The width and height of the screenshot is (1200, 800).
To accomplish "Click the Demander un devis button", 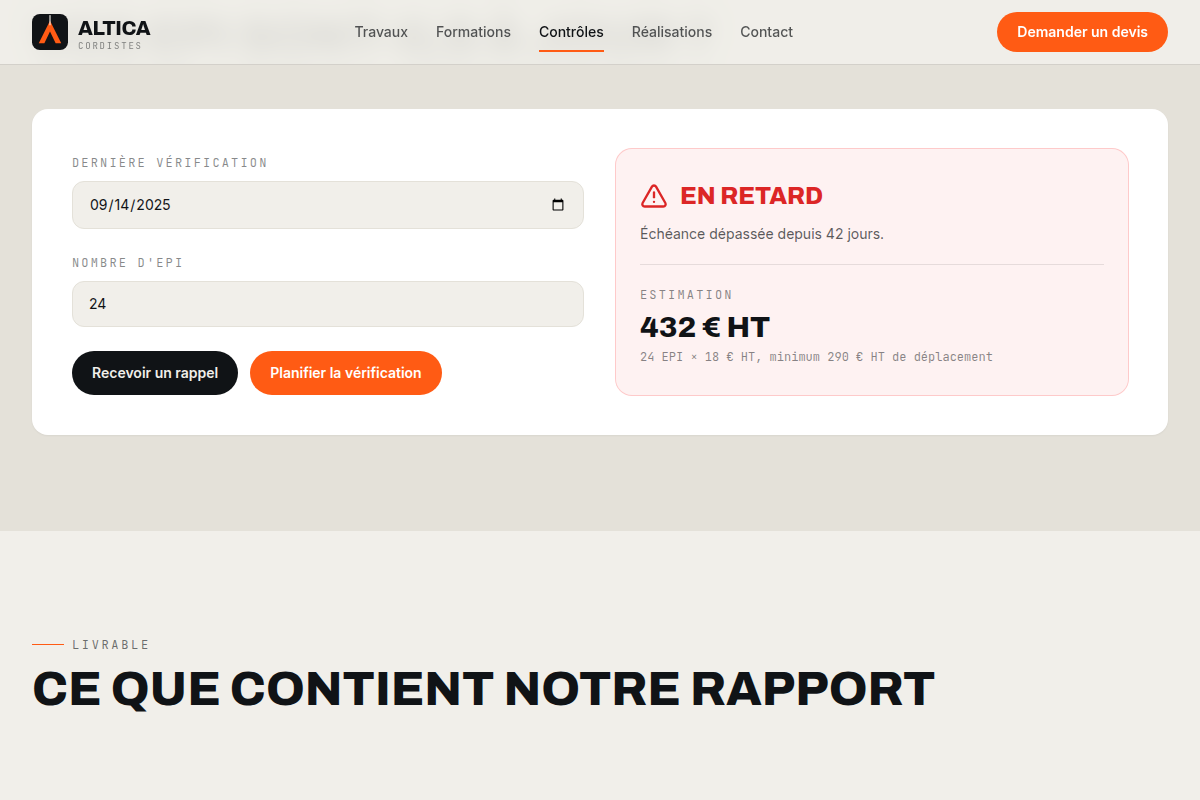I will [1082, 32].
